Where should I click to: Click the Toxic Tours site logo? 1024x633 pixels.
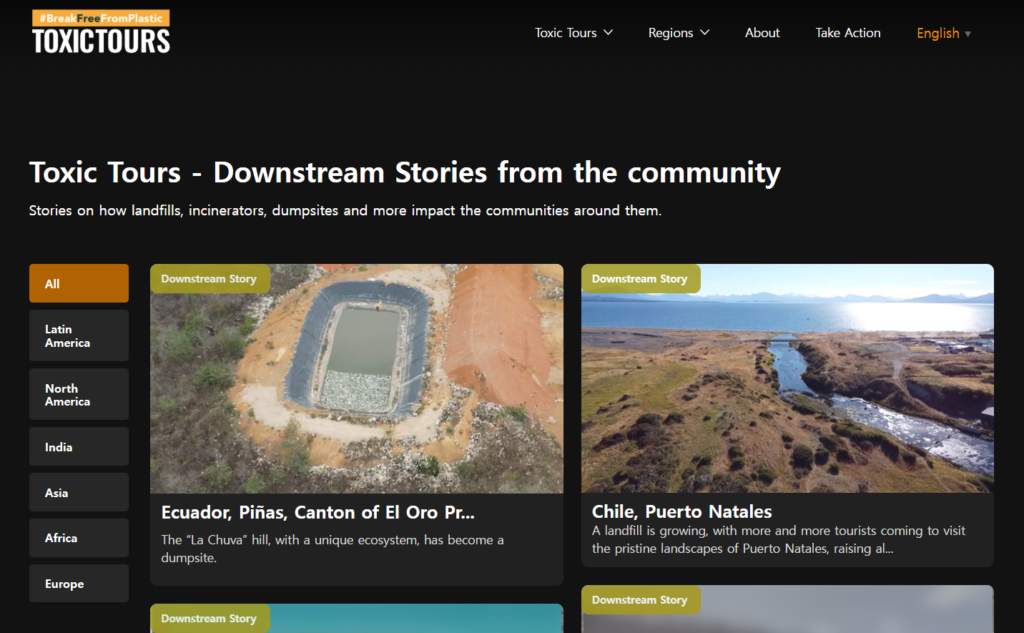(101, 32)
